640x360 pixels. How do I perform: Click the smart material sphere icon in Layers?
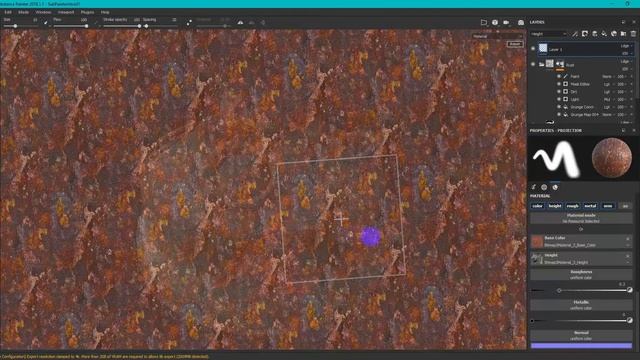[614, 34]
